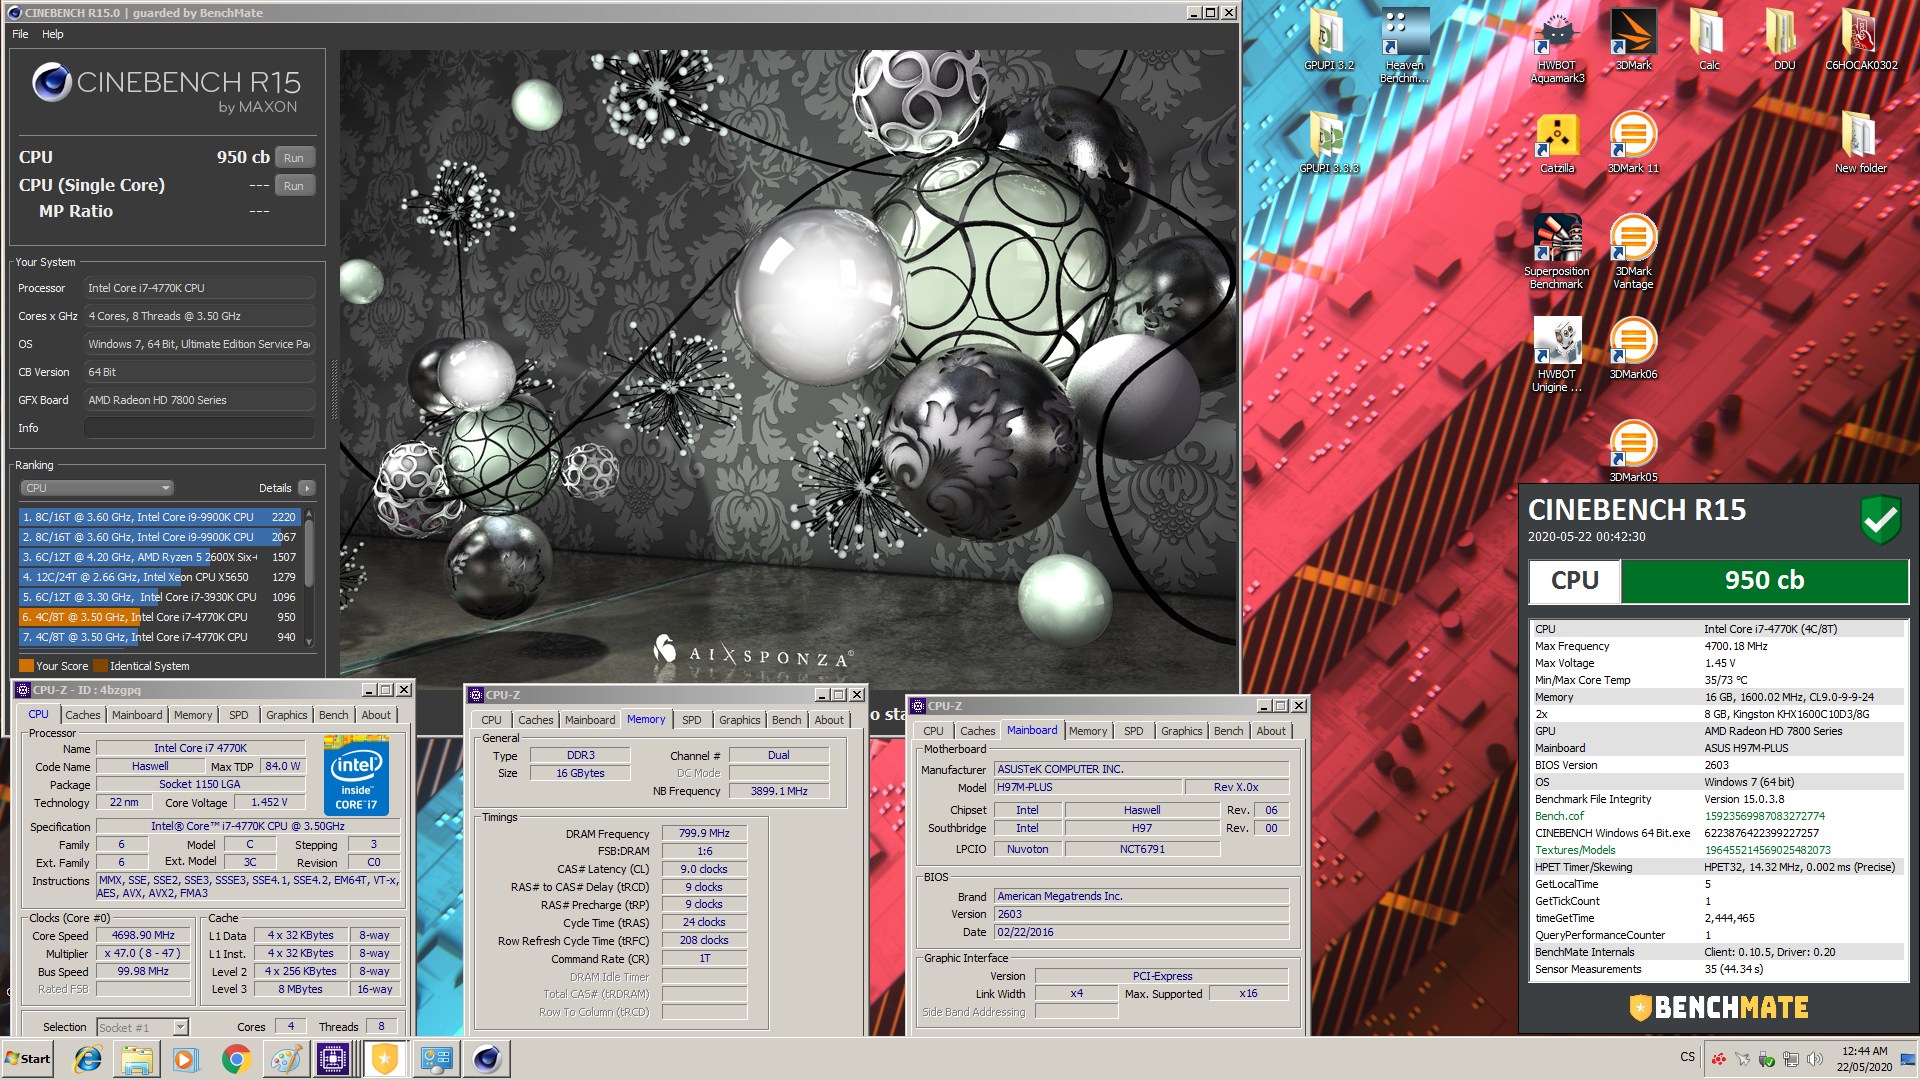
Task: Open the New folder desktop icon
Action: pos(1860,143)
